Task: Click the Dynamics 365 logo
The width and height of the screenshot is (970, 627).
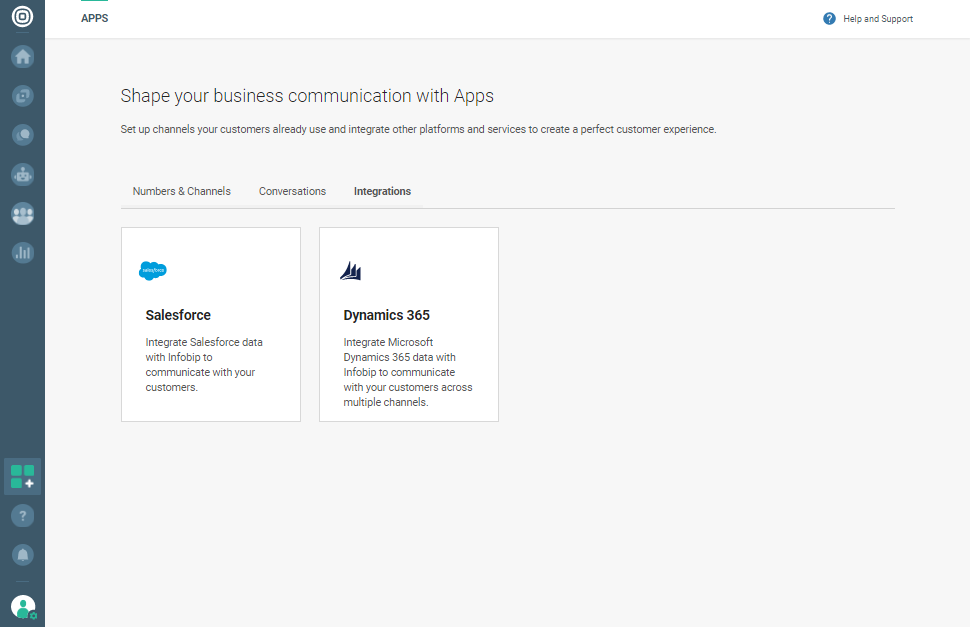Action: click(x=351, y=271)
